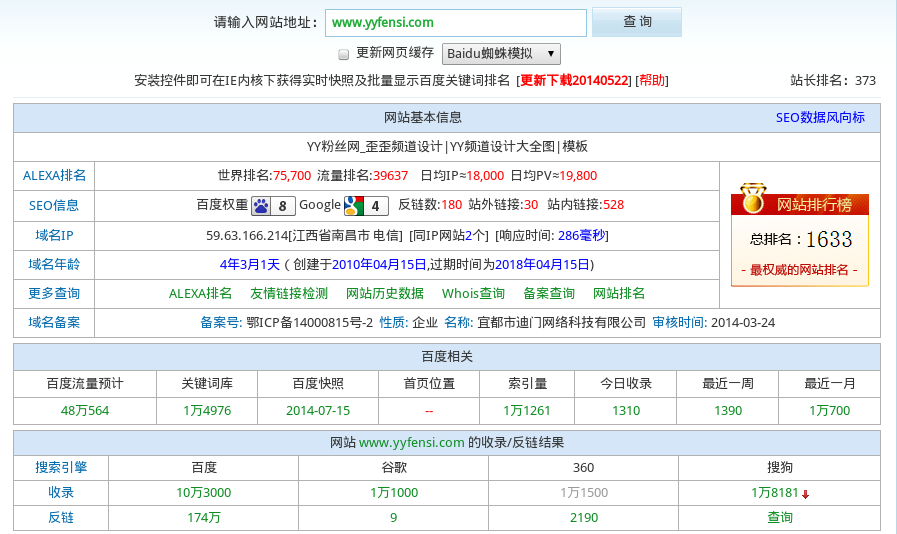This screenshot has height=534, width=897.
Task: Open the Baidu蜘蛛模拟 dropdown
Action: (x=501, y=54)
